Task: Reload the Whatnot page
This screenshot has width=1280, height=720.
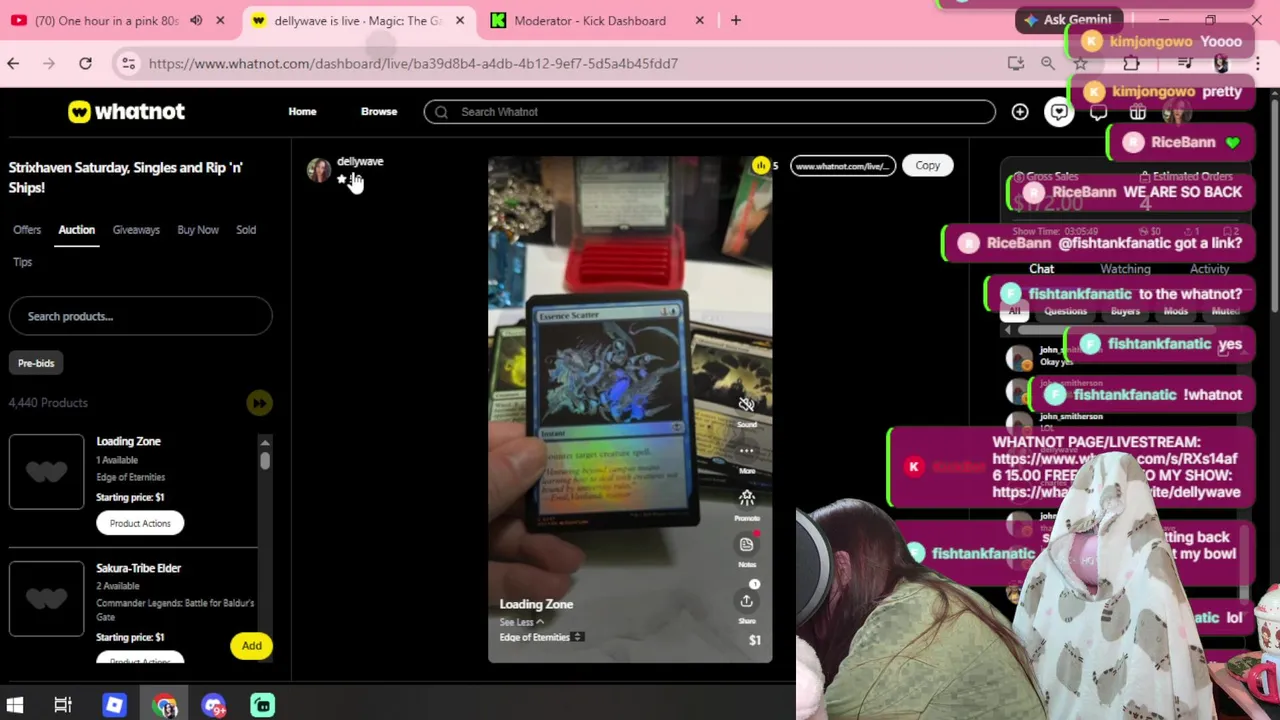Action: pos(85,63)
